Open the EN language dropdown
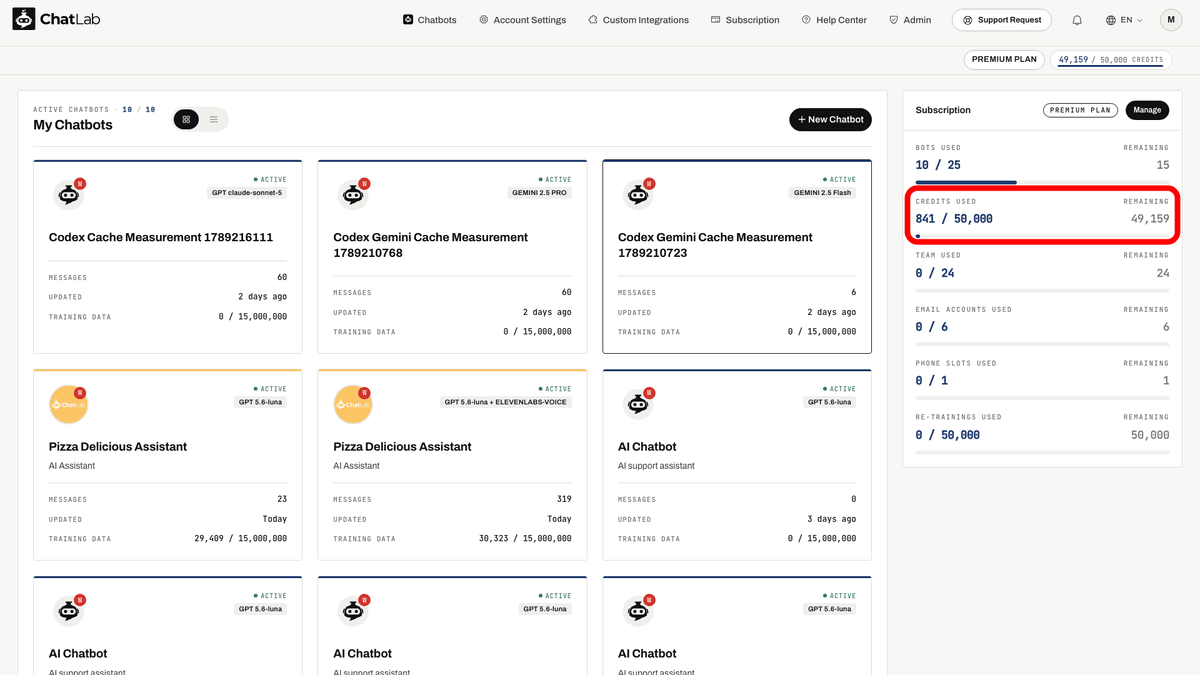The width and height of the screenshot is (1200, 675). (1124, 20)
